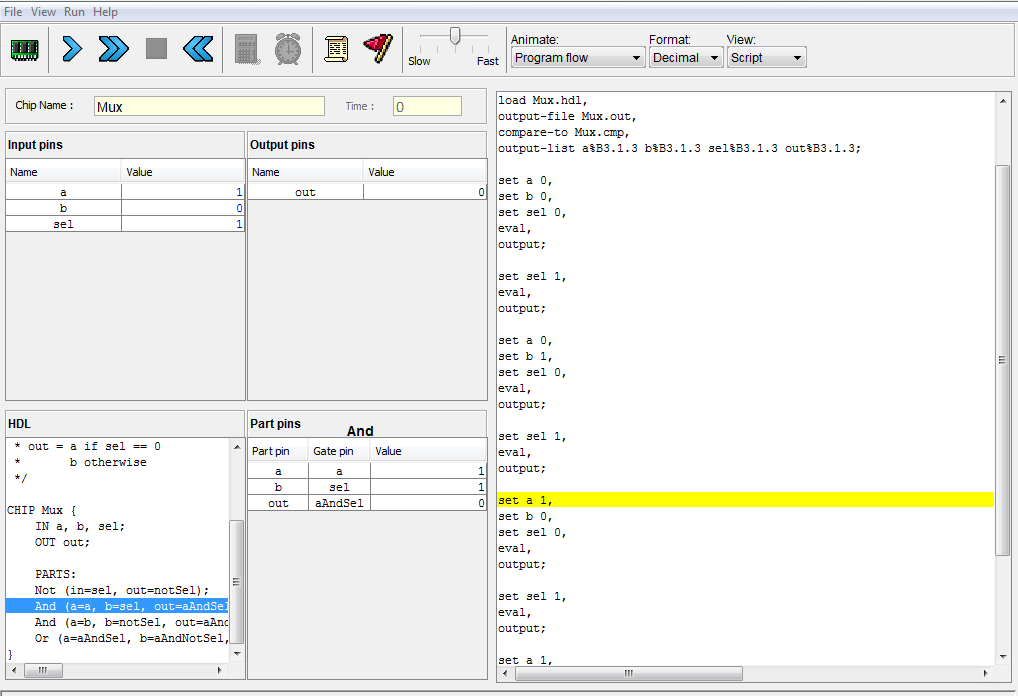Image resolution: width=1018 pixels, height=696 pixels.
Task: Open the Help menu
Action: pos(105,12)
